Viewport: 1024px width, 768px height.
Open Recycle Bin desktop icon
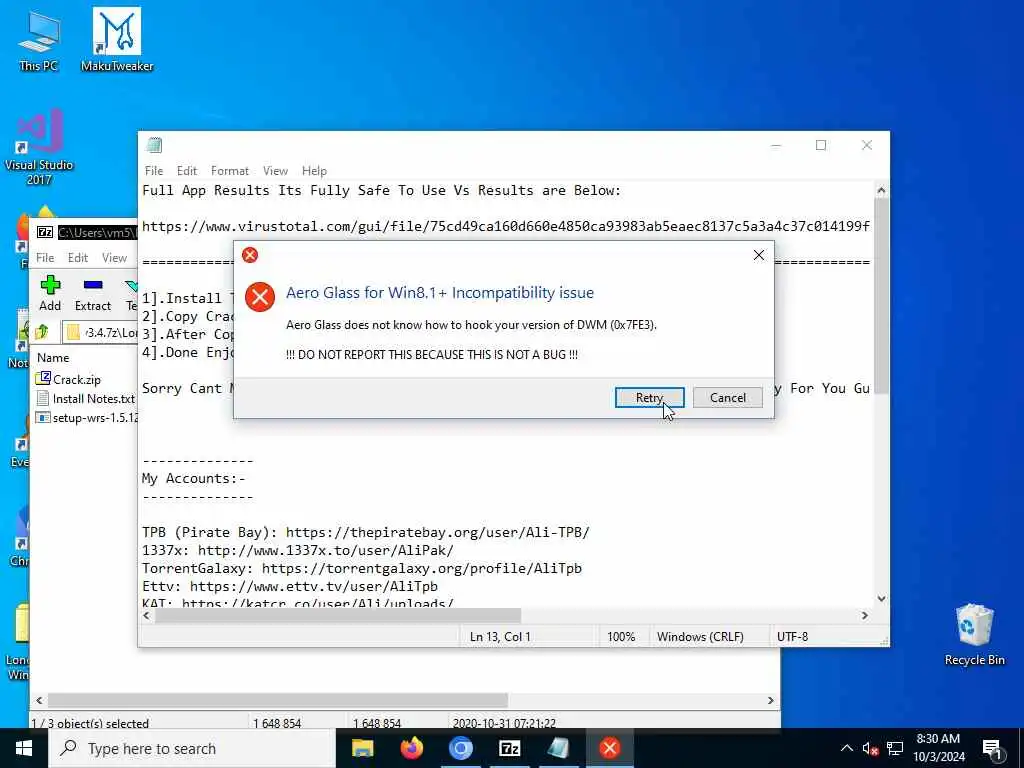click(974, 635)
